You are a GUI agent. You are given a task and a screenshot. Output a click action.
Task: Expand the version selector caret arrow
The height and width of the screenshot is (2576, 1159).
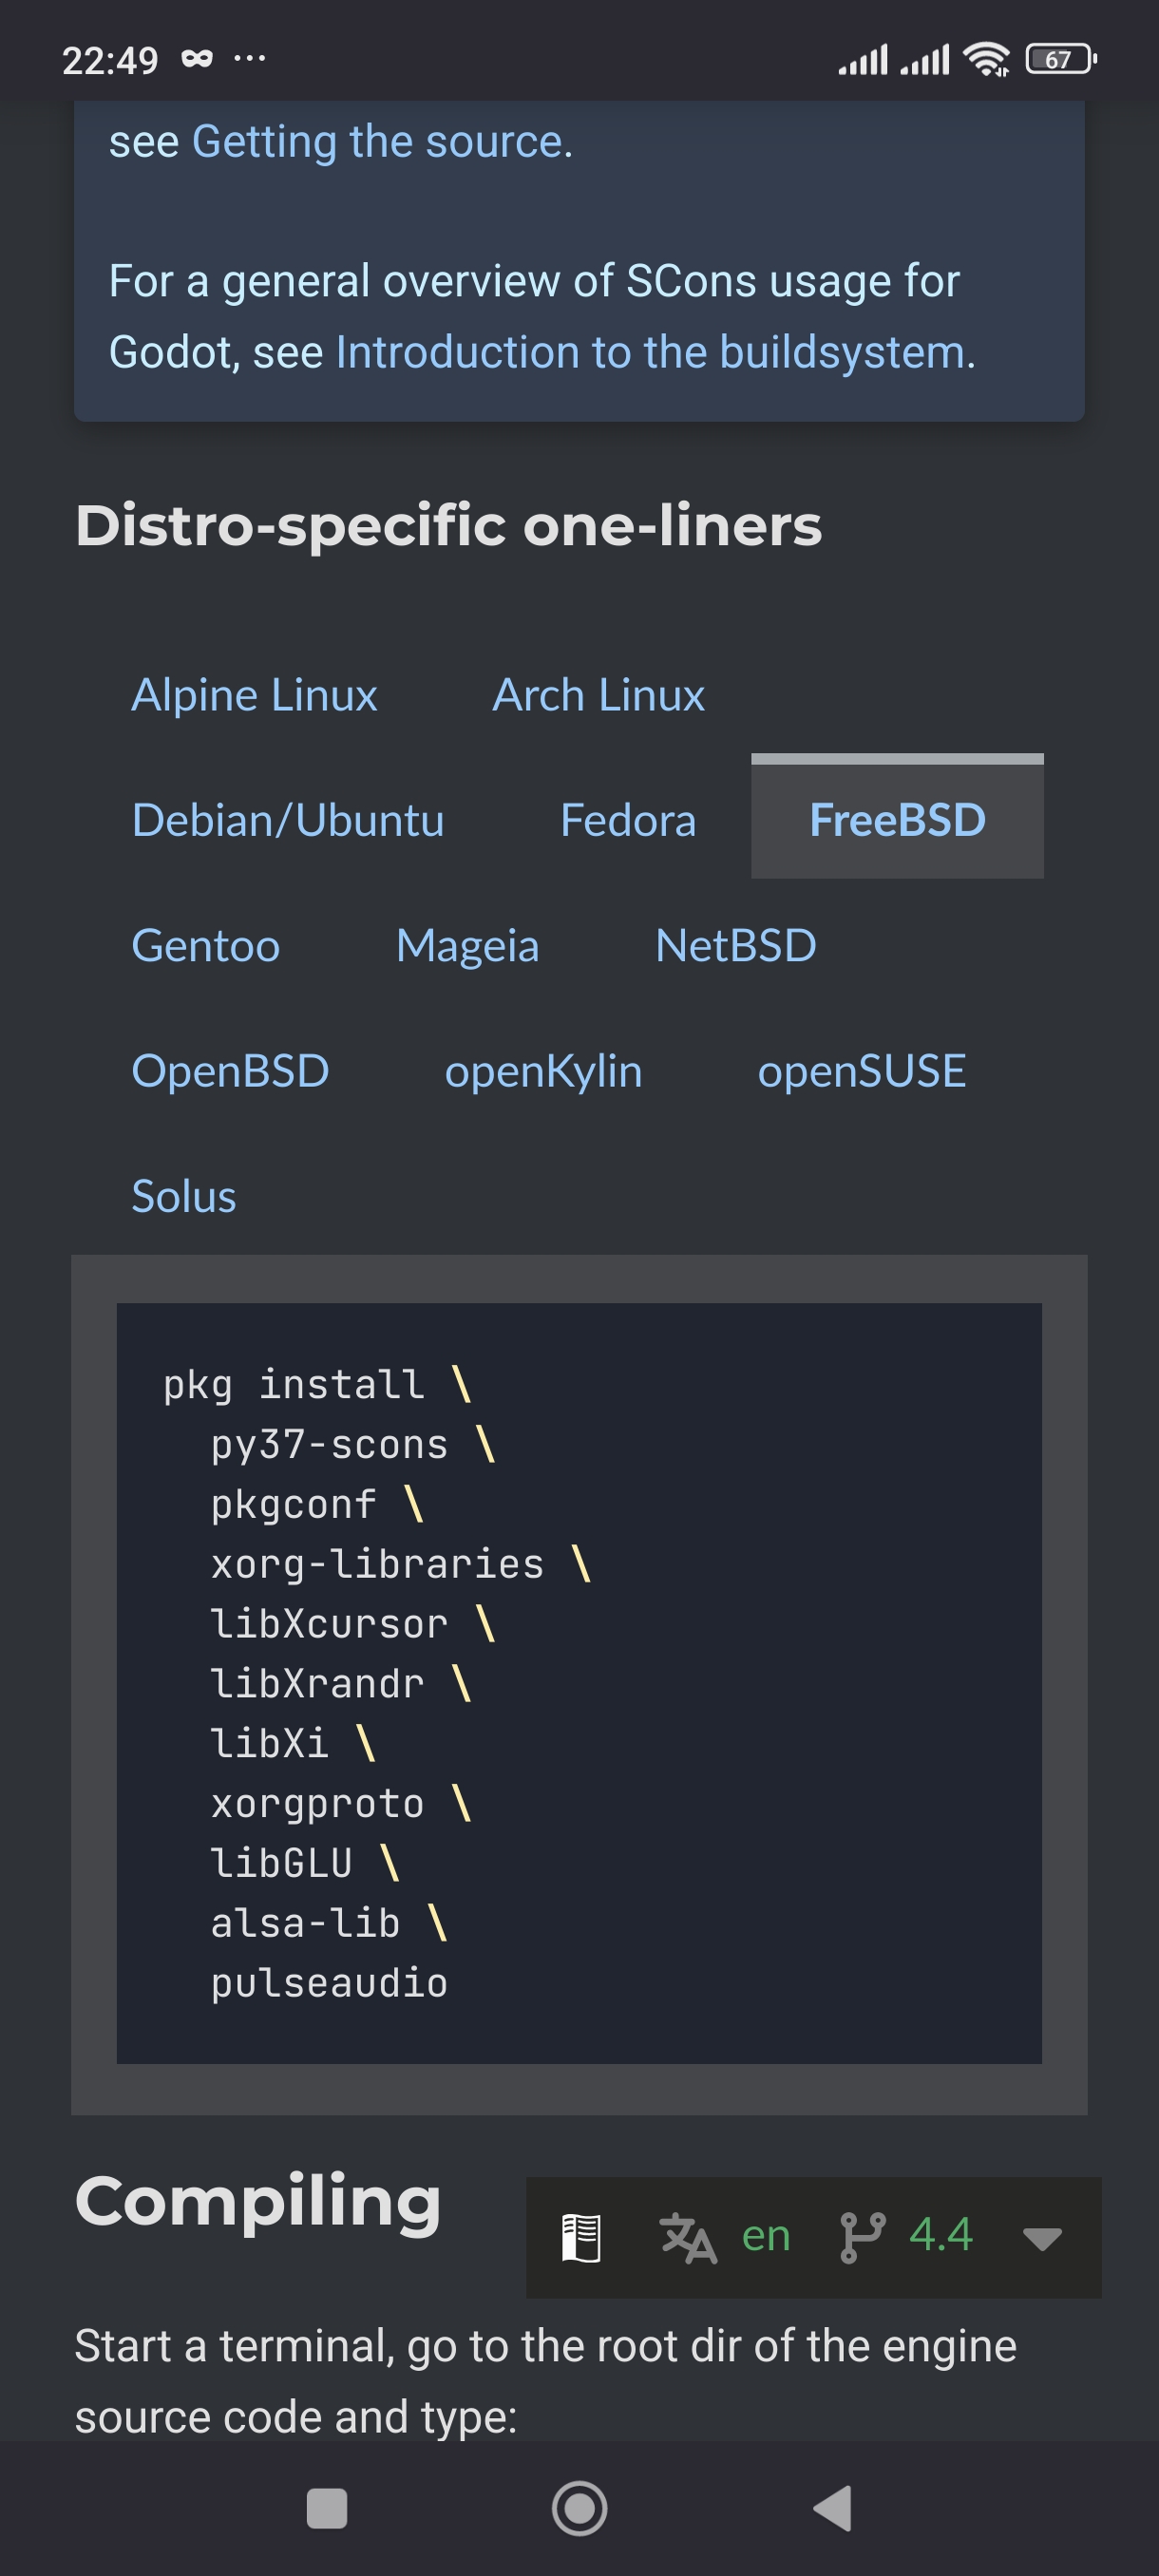pyautogui.click(x=1042, y=2238)
